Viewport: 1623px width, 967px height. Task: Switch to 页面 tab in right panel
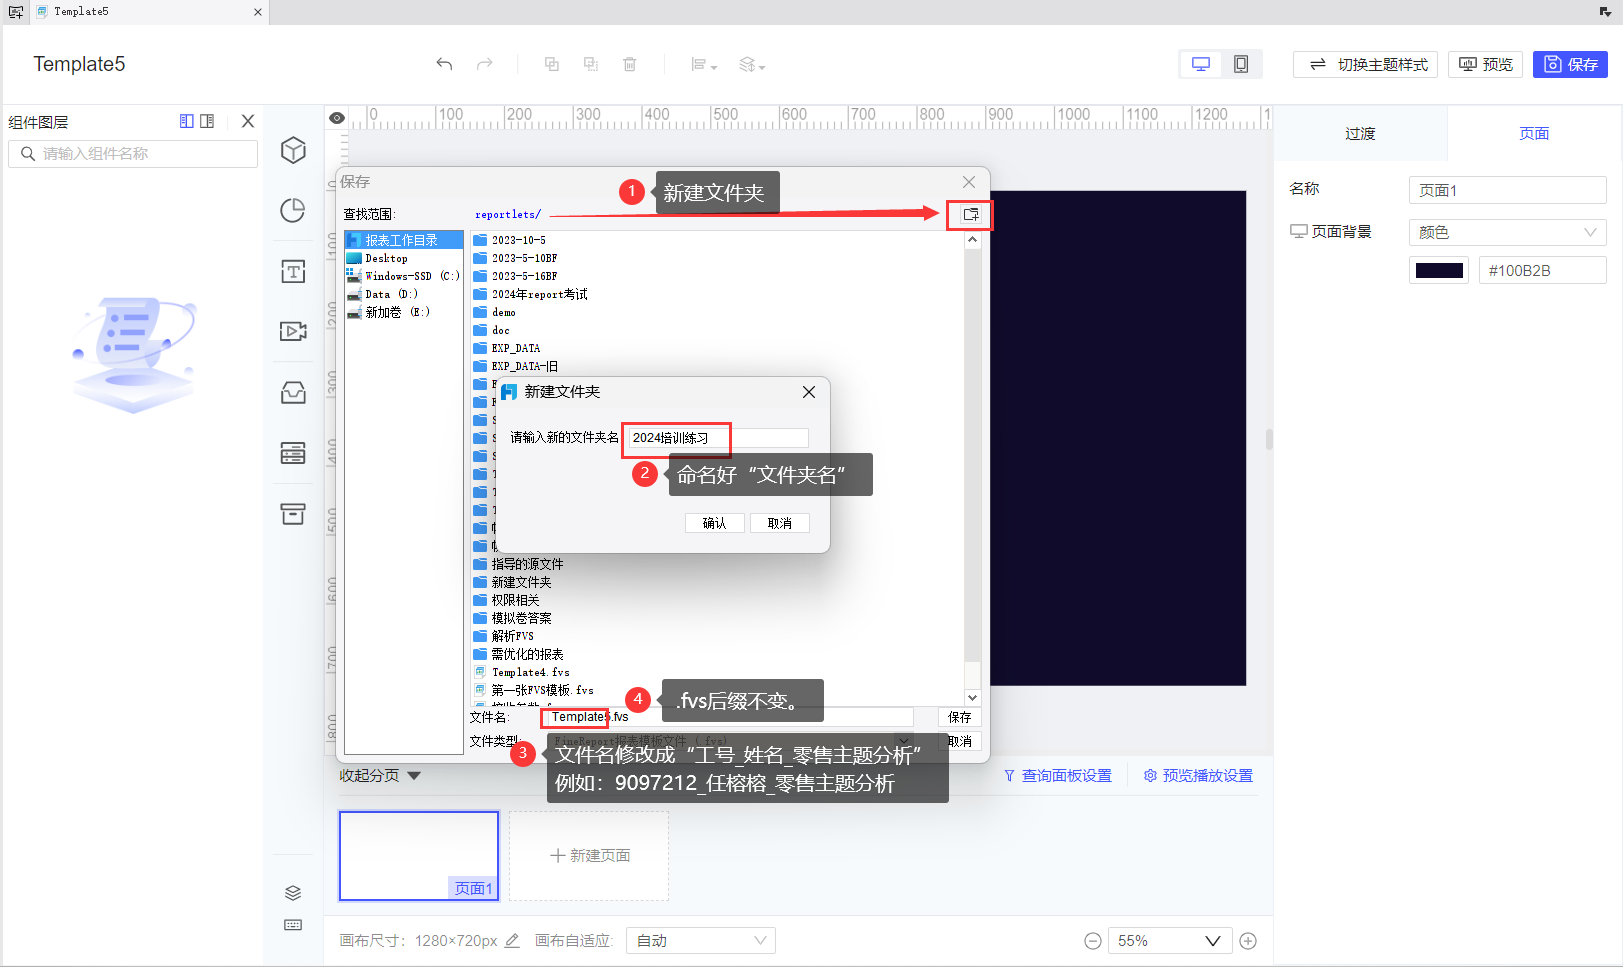click(x=1534, y=133)
